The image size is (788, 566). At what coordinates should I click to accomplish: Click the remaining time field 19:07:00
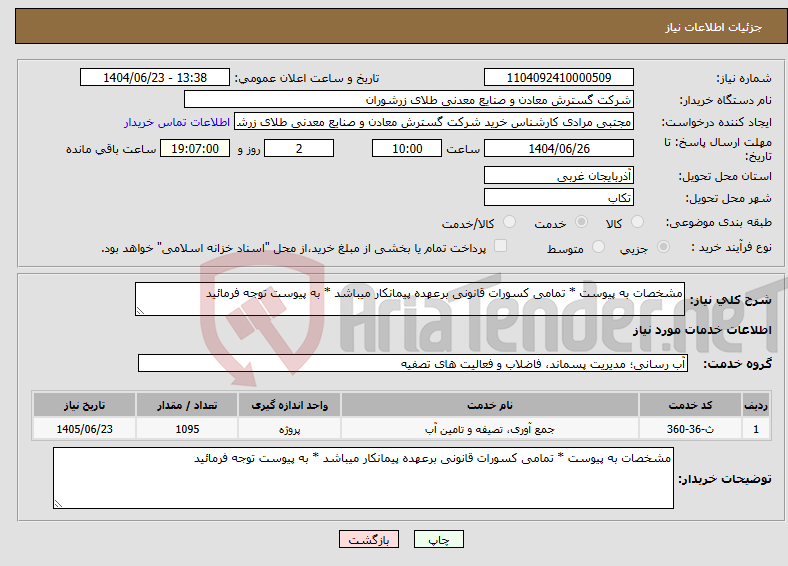click(x=195, y=148)
